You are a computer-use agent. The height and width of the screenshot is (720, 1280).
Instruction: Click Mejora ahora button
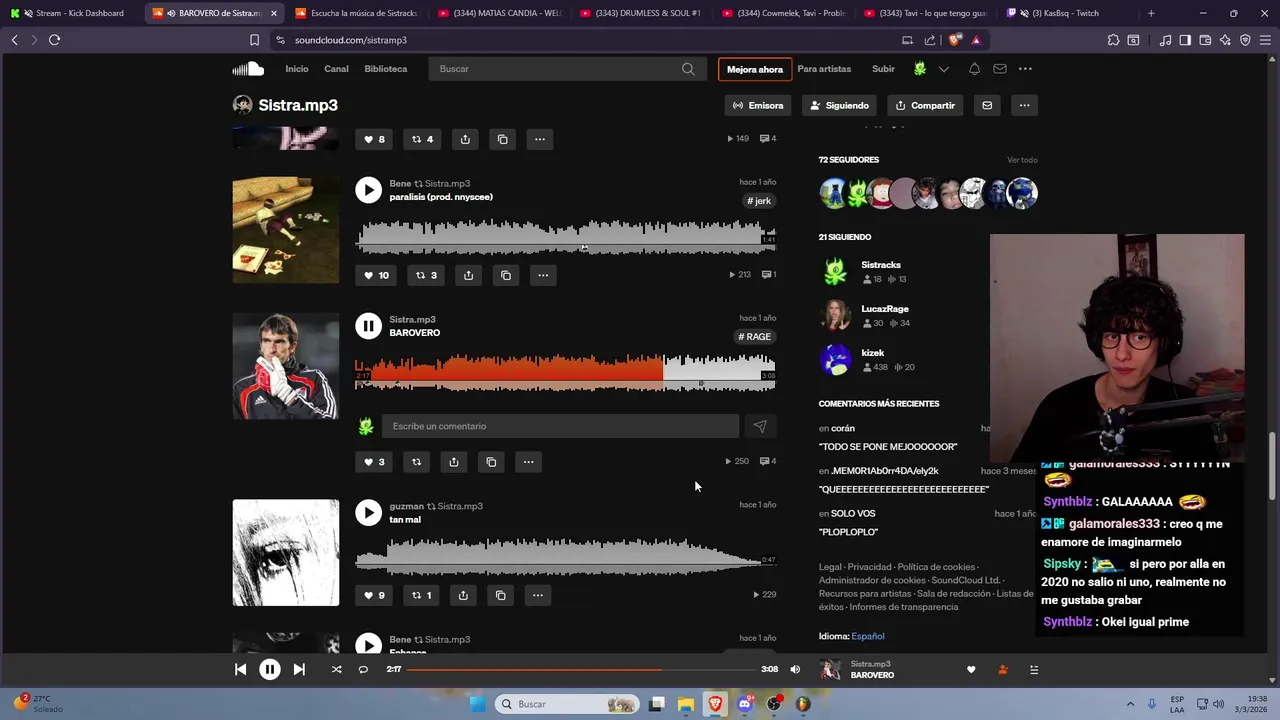click(x=755, y=69)
